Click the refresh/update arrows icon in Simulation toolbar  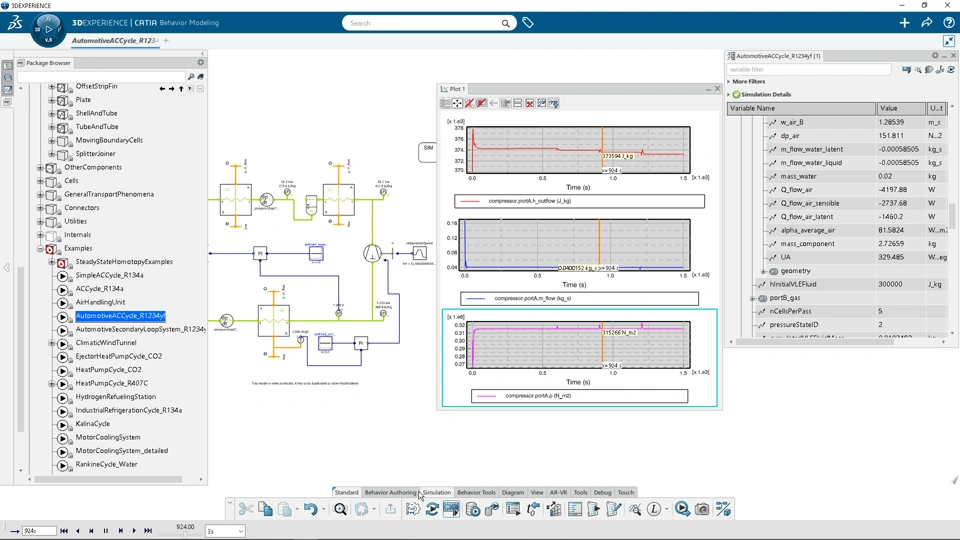click(432, 509)
